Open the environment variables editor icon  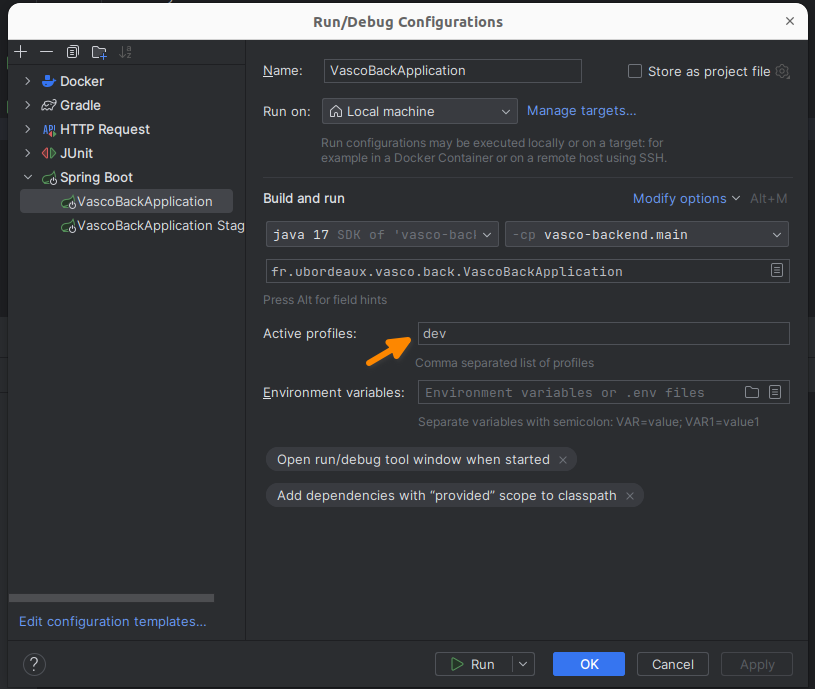774,392
